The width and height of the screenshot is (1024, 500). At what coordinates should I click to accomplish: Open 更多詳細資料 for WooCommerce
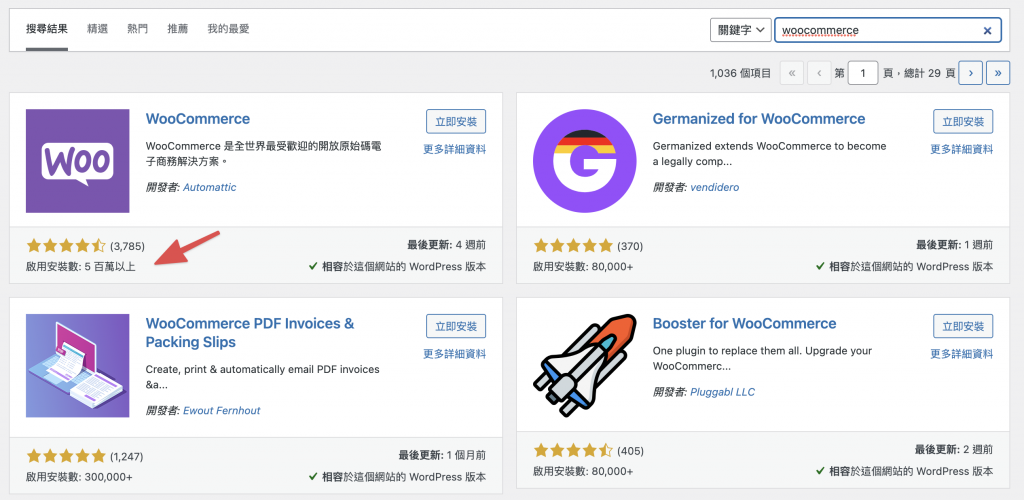455,149
